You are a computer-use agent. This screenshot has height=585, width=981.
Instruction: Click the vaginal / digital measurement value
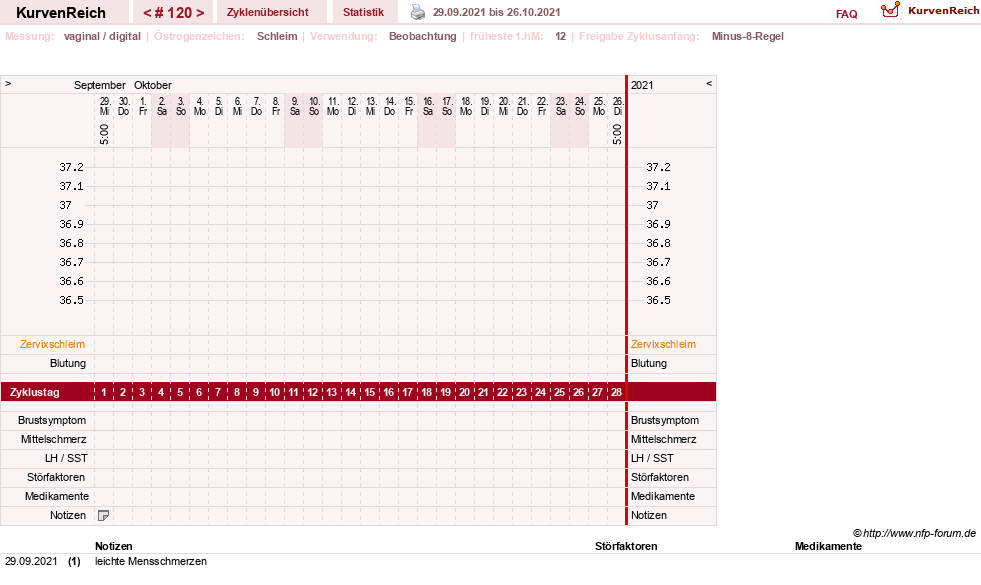(102, 36)
